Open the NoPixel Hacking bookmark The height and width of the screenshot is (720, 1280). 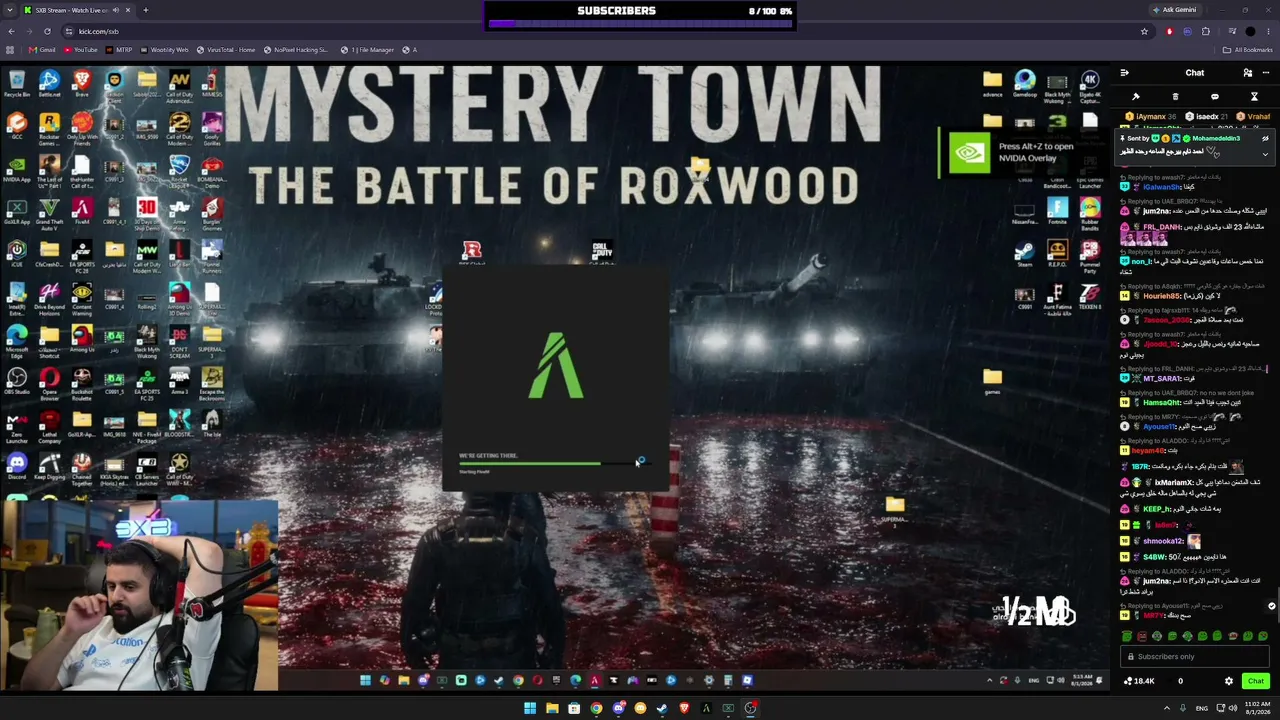point(296,50)
